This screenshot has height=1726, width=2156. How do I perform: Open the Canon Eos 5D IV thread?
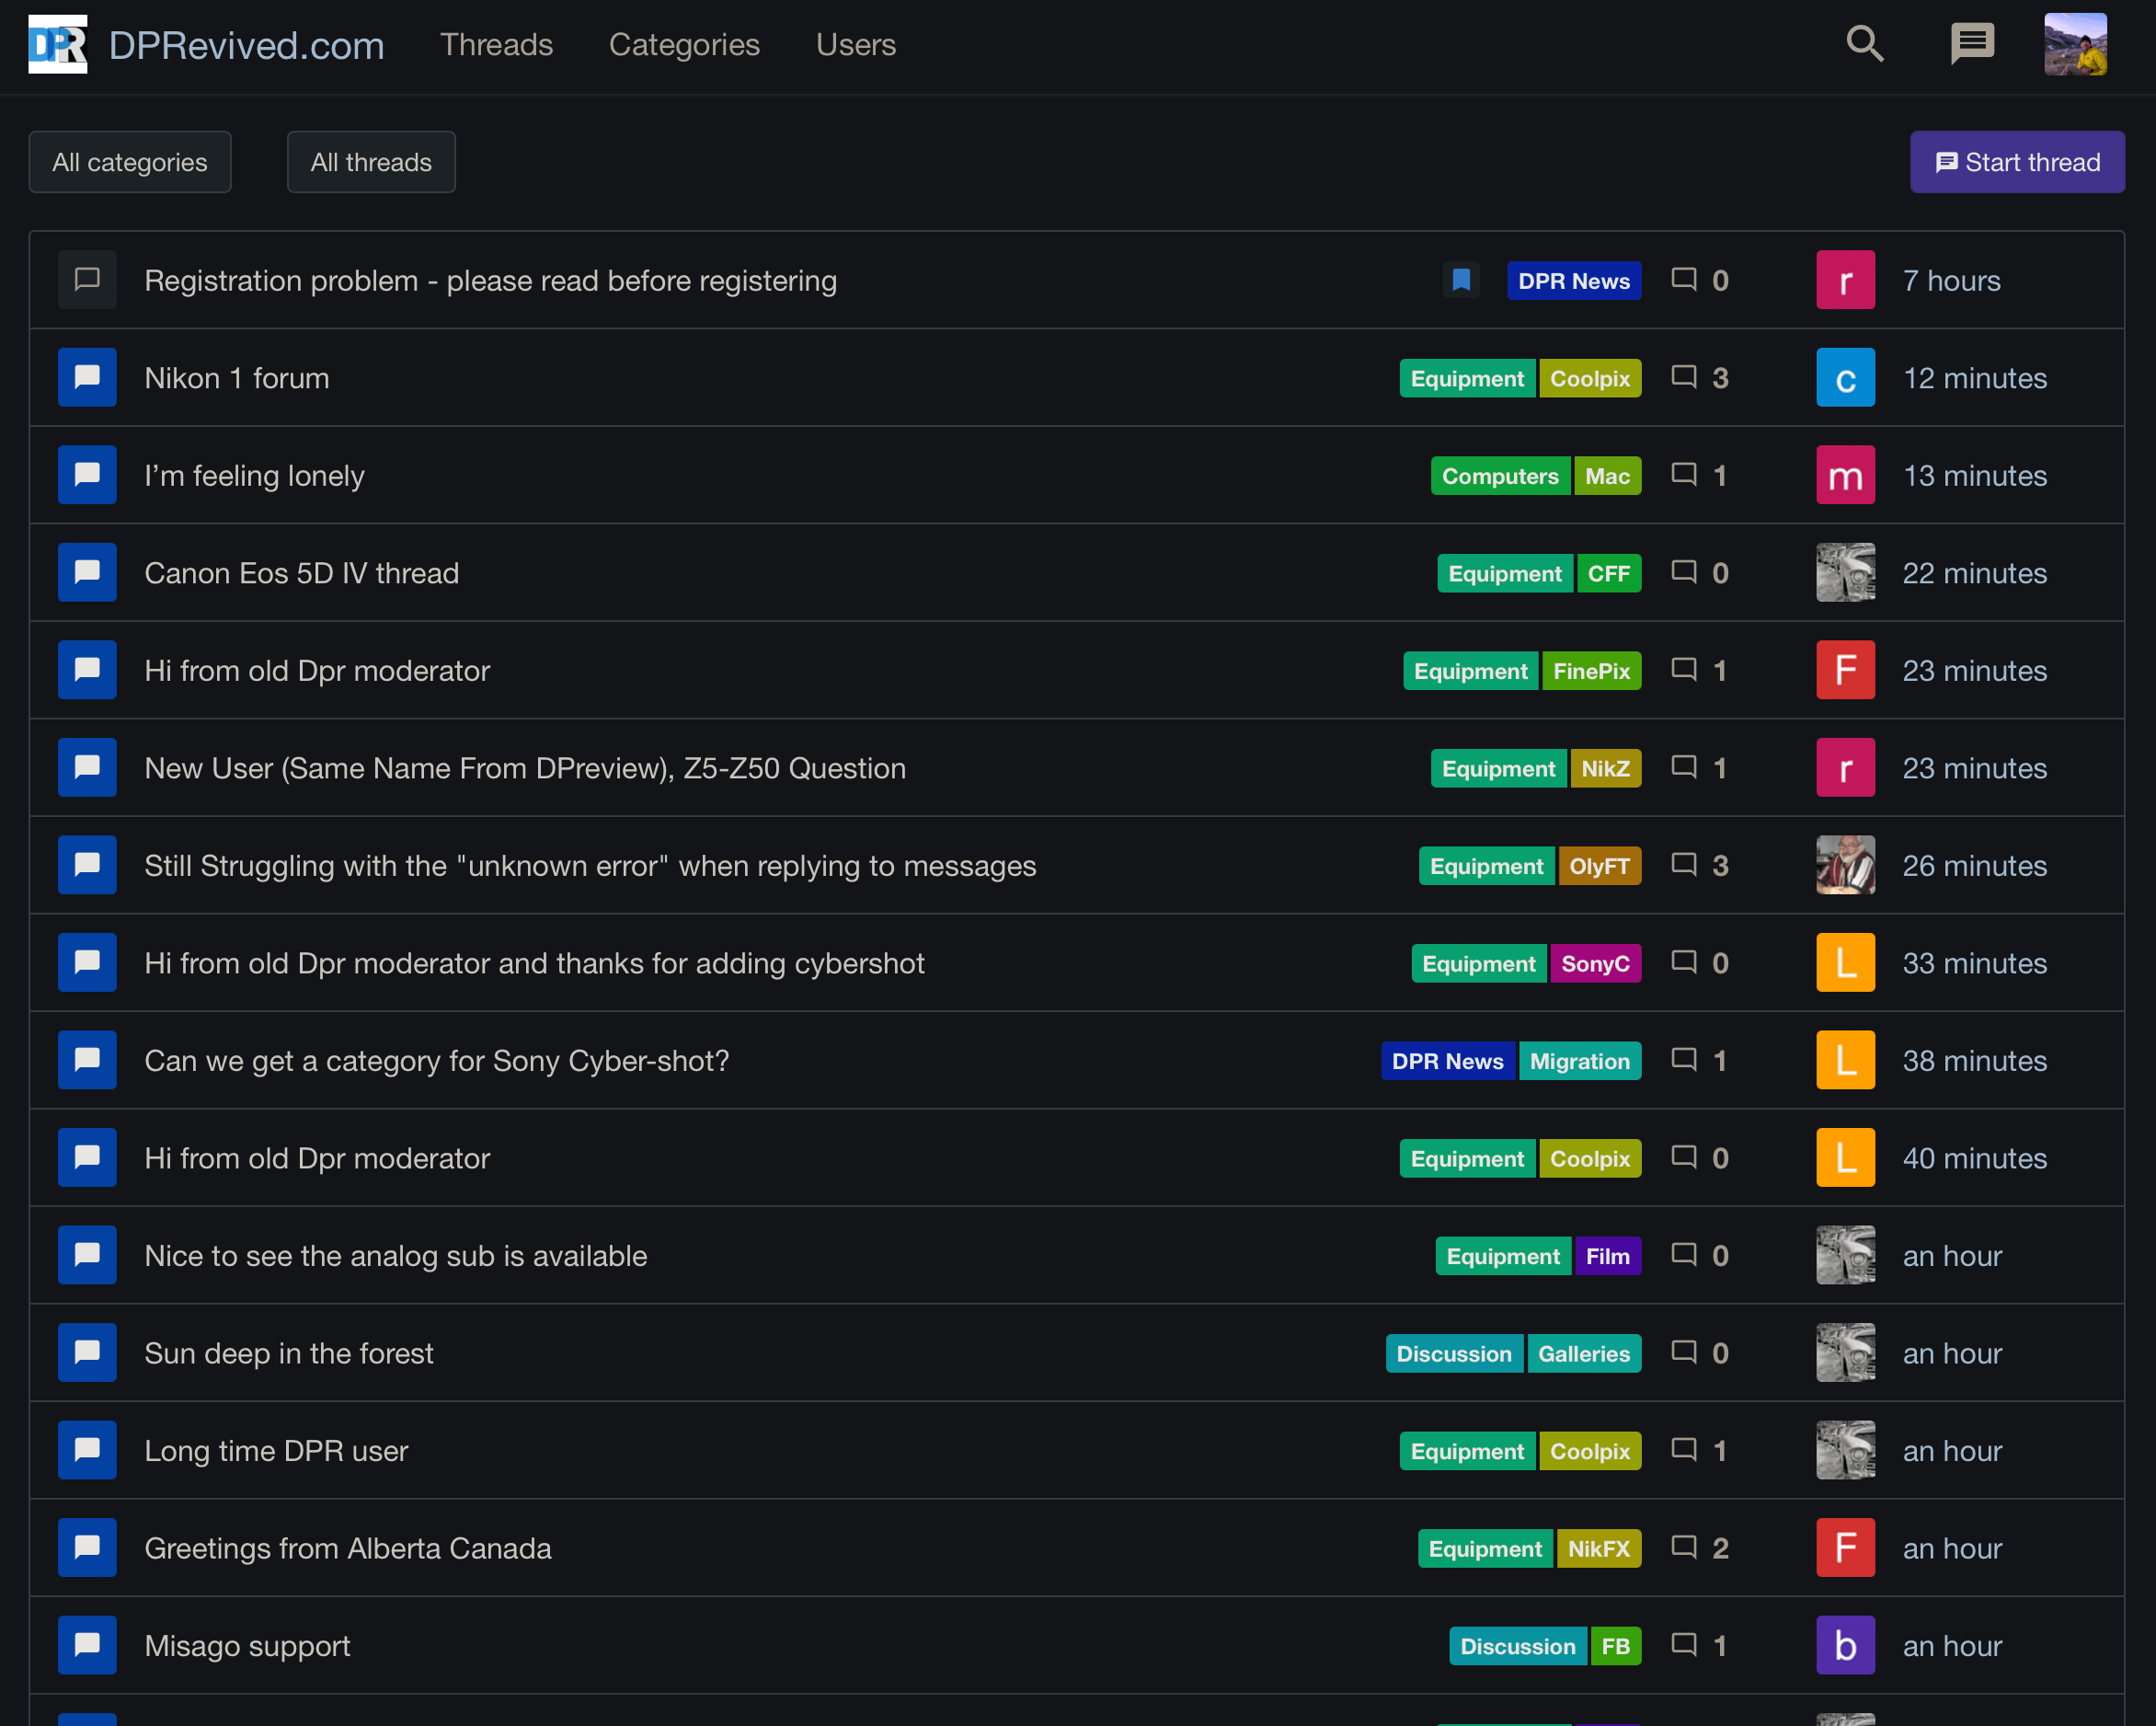(301, 573)
